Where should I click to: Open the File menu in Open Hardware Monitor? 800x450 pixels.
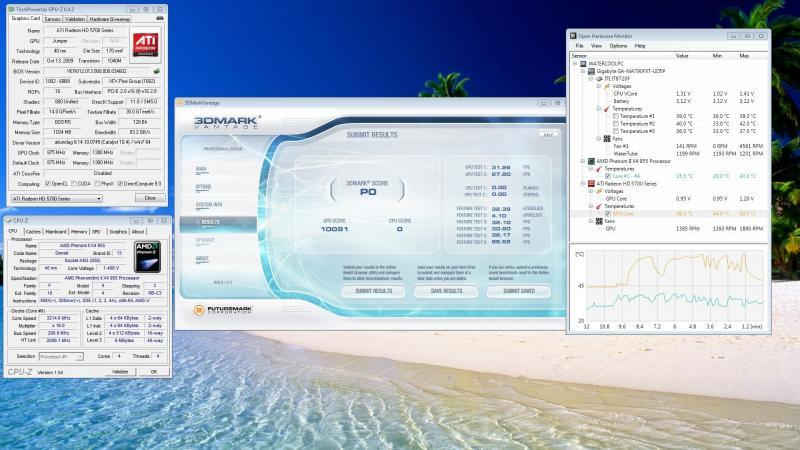(580, 46)
